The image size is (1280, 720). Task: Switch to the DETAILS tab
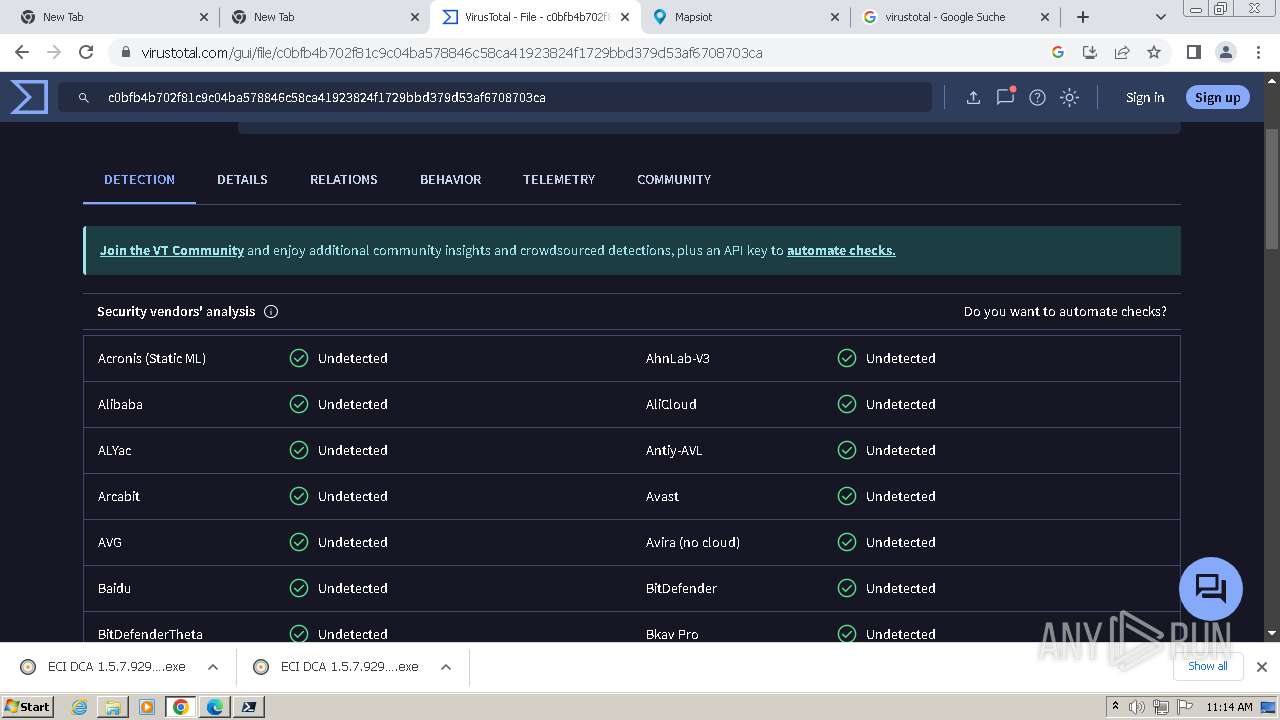[x=242, y=179]
